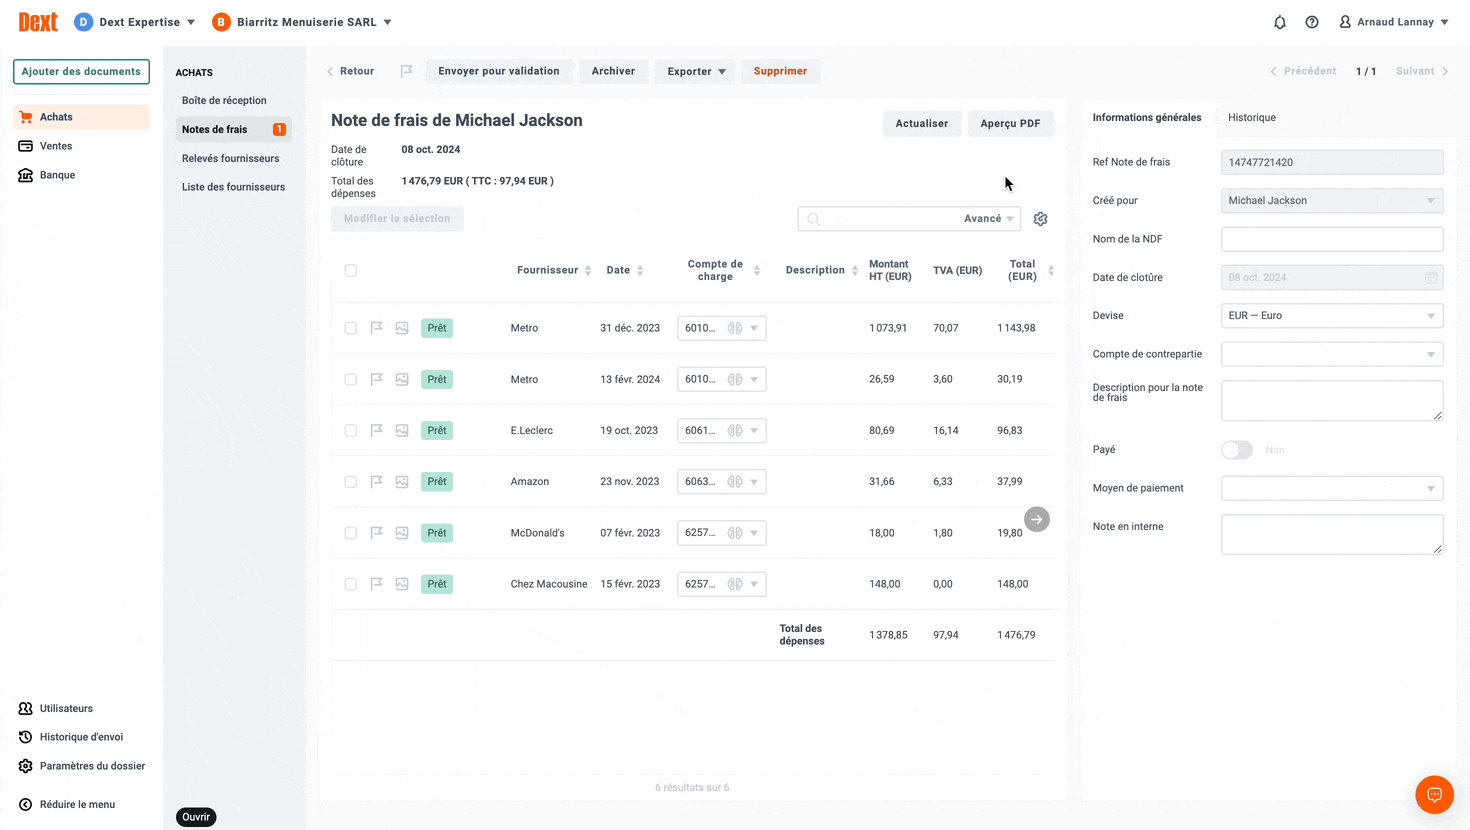Tick checkbox for Amazon row

351,482
